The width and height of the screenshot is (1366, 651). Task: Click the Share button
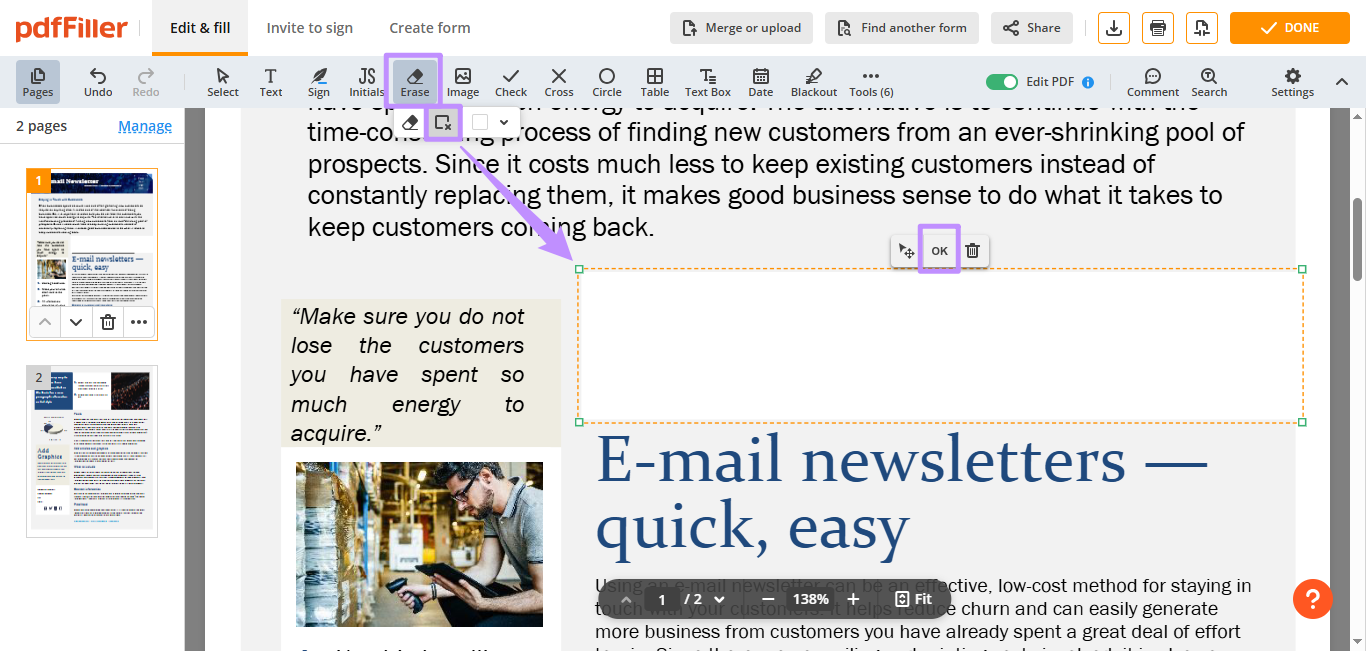[1032, 28]
